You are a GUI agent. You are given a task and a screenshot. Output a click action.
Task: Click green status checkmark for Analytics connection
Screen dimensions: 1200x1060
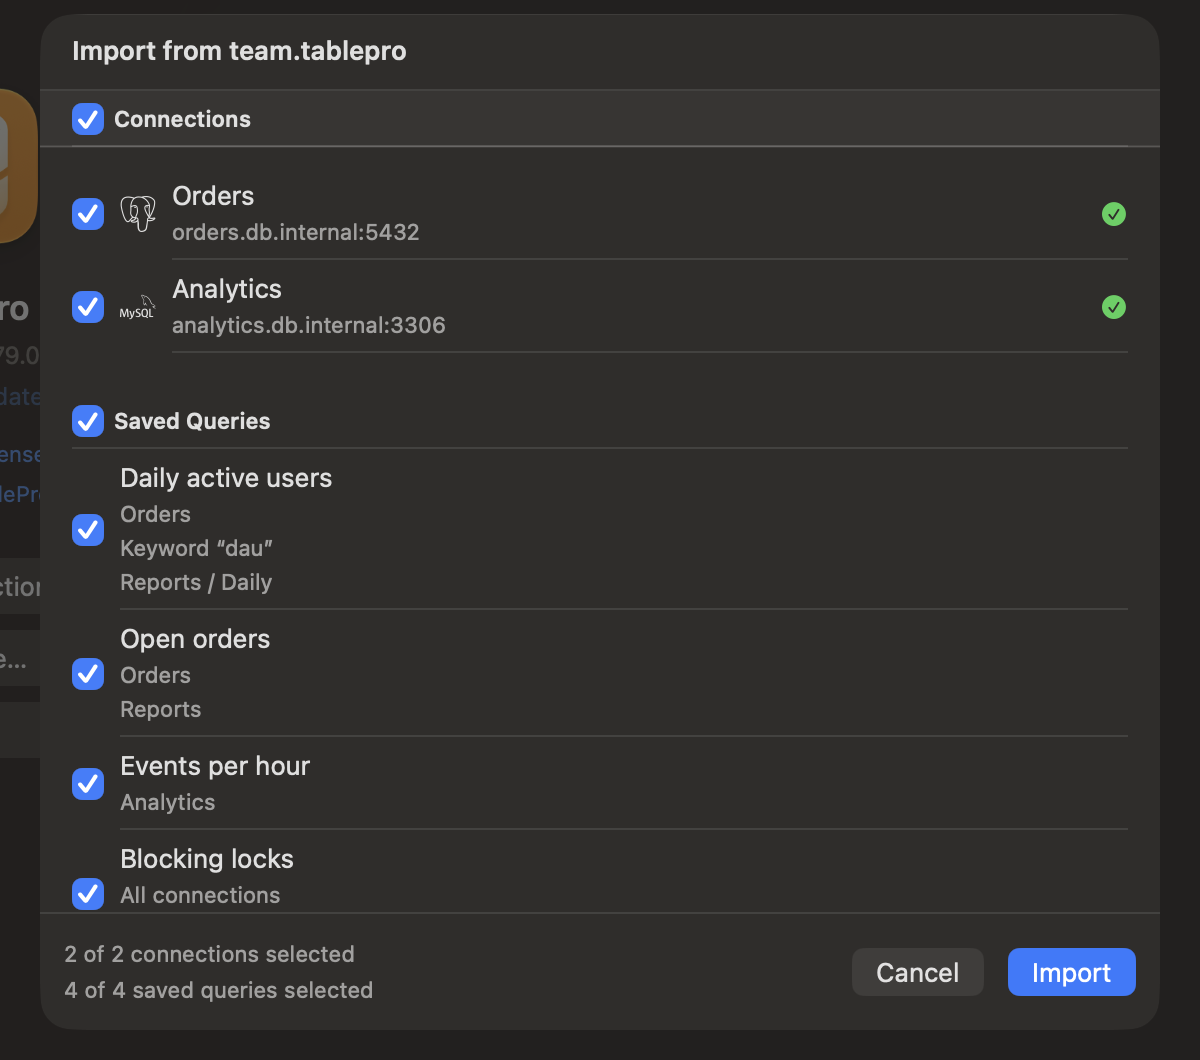pyautogui.click(x=1113, y=307)
